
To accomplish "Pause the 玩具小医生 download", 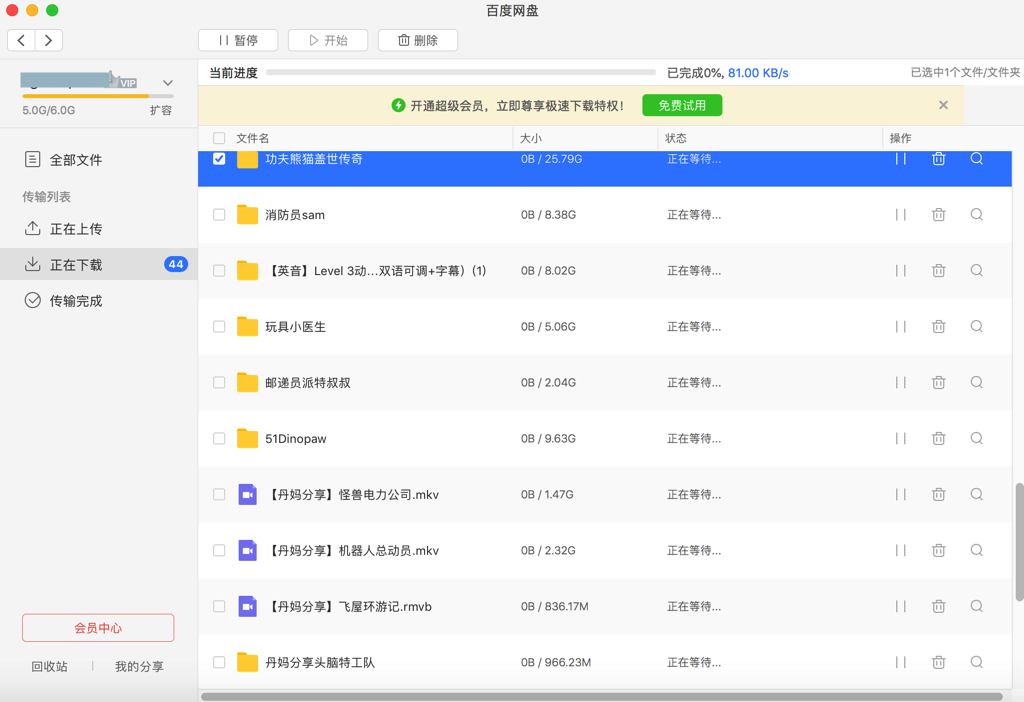I will pos(901,327).
